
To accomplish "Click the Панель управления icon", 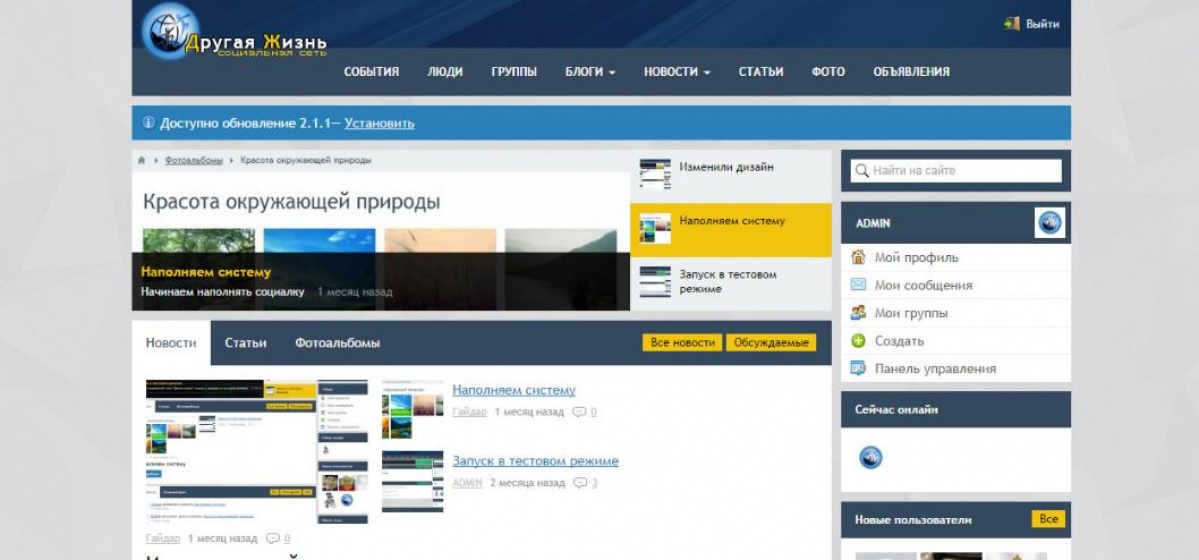I will (858, 369).
